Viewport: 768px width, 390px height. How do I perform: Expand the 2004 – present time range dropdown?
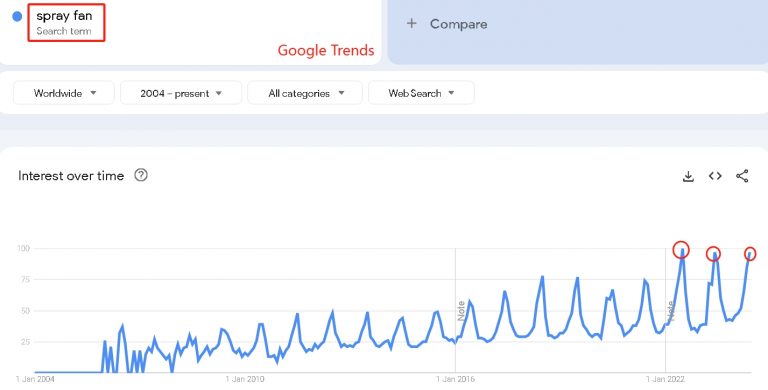click(181, 93)
